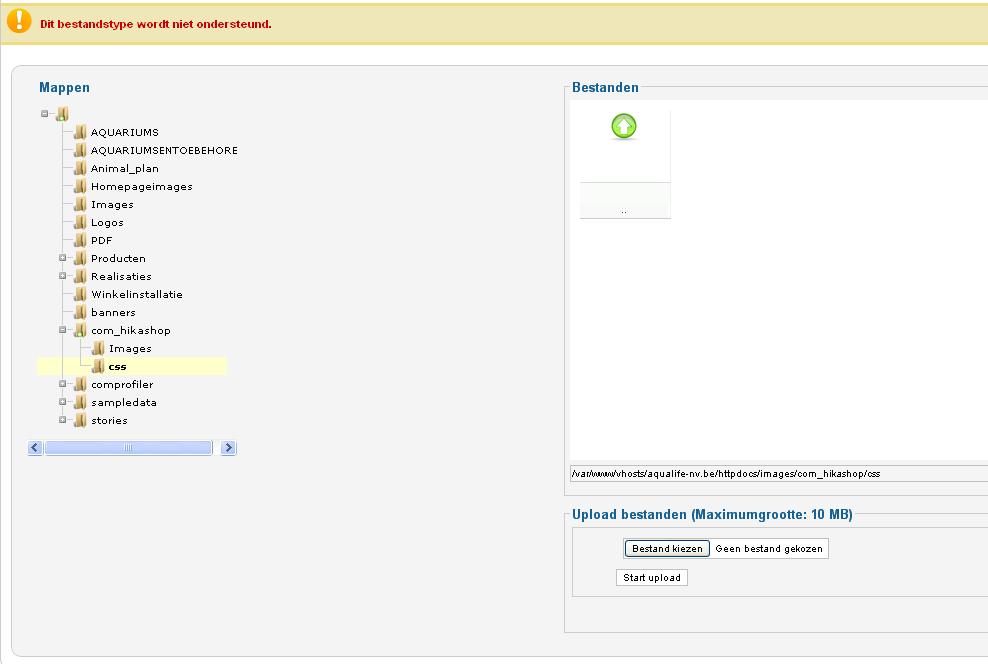The width and height of the screenshot is (988, 664).
Task: Click Bestand kiezen file chooser button
Action: click(x=667, y=549)
